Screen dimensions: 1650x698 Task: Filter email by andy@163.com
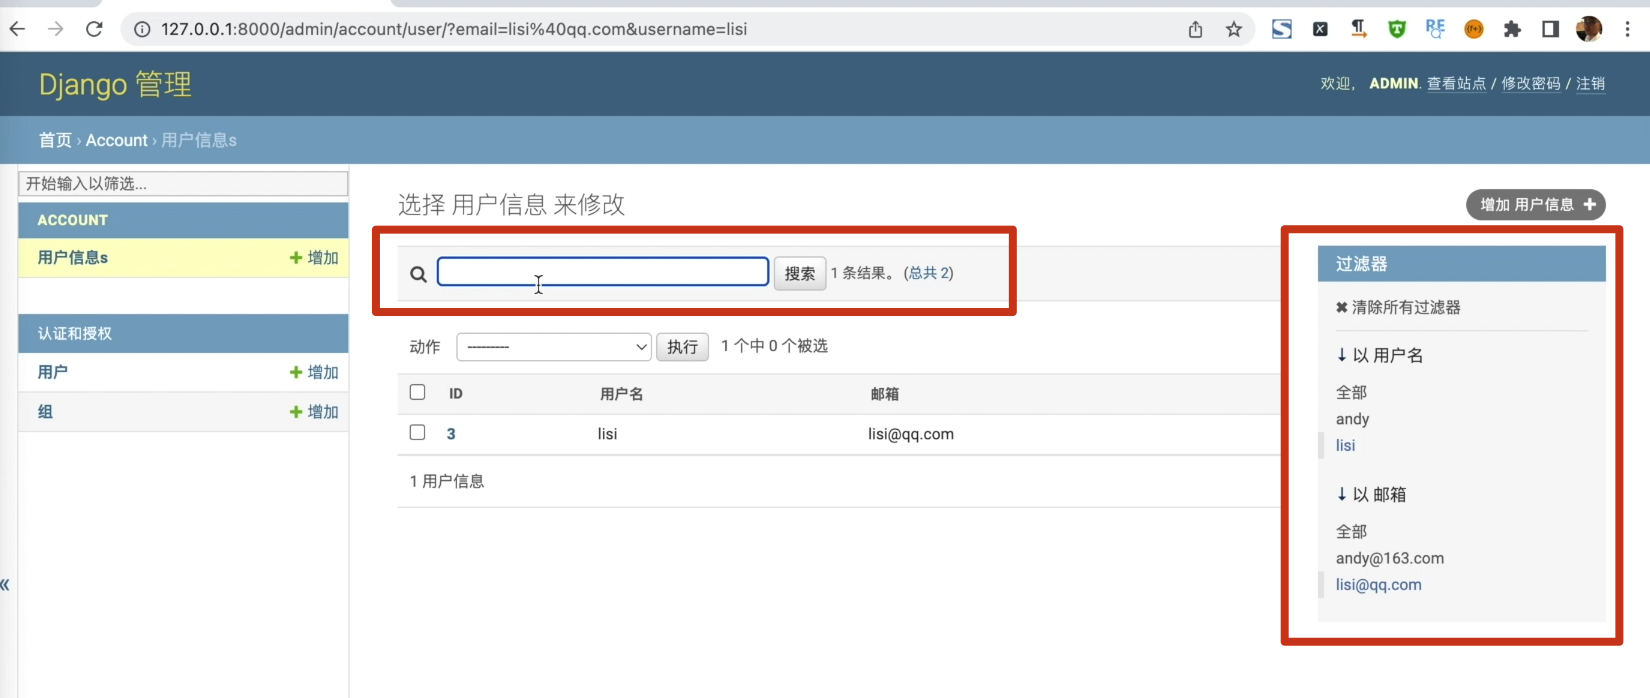point(1390,558)
